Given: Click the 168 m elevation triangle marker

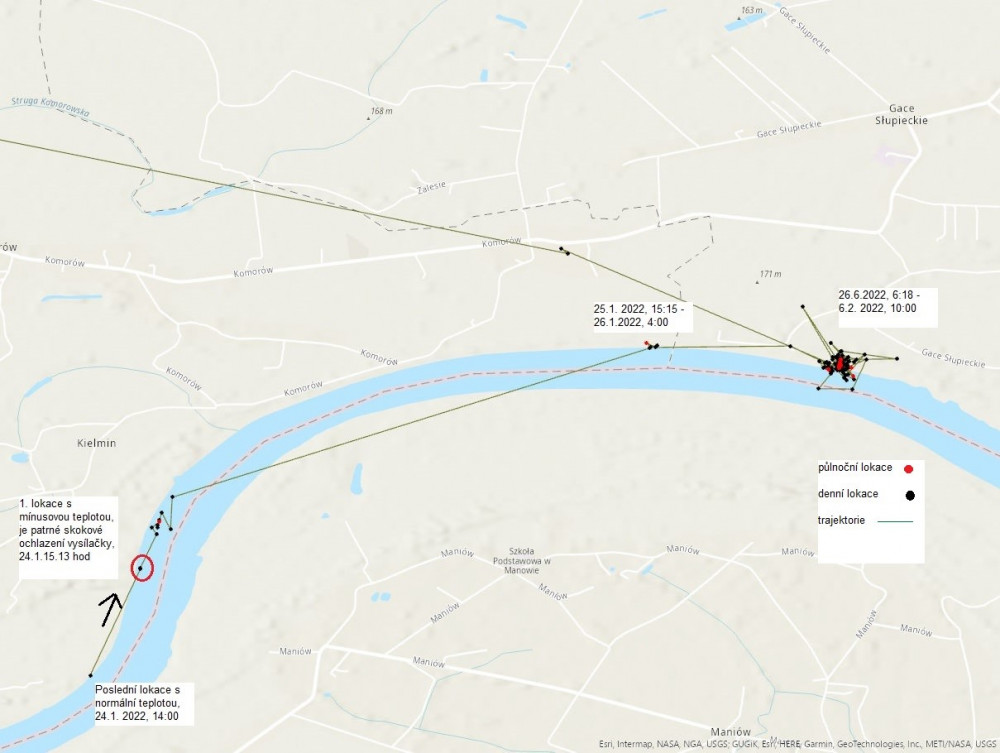Looking at the screenshot, I should pyautogui.click(x=368, y=117).
